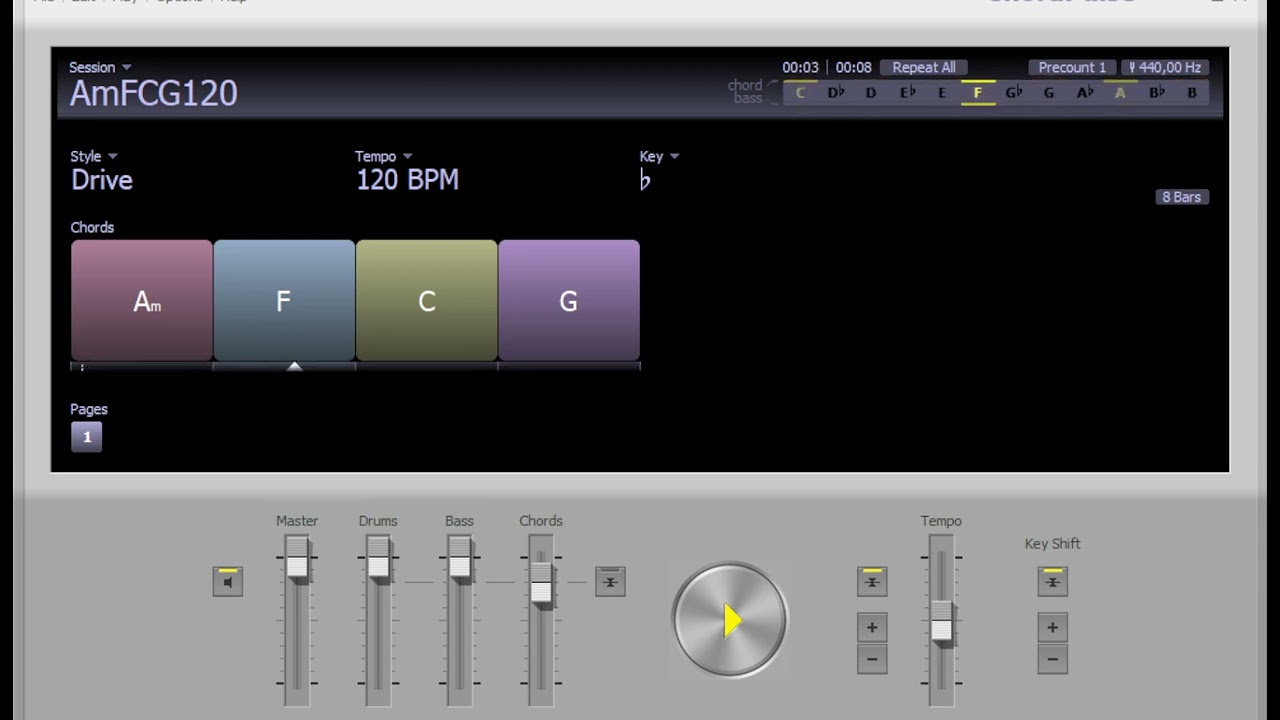The image size is (1280, 720).
Task: Start playback with the round play button
Action: [x=730, y=620]
